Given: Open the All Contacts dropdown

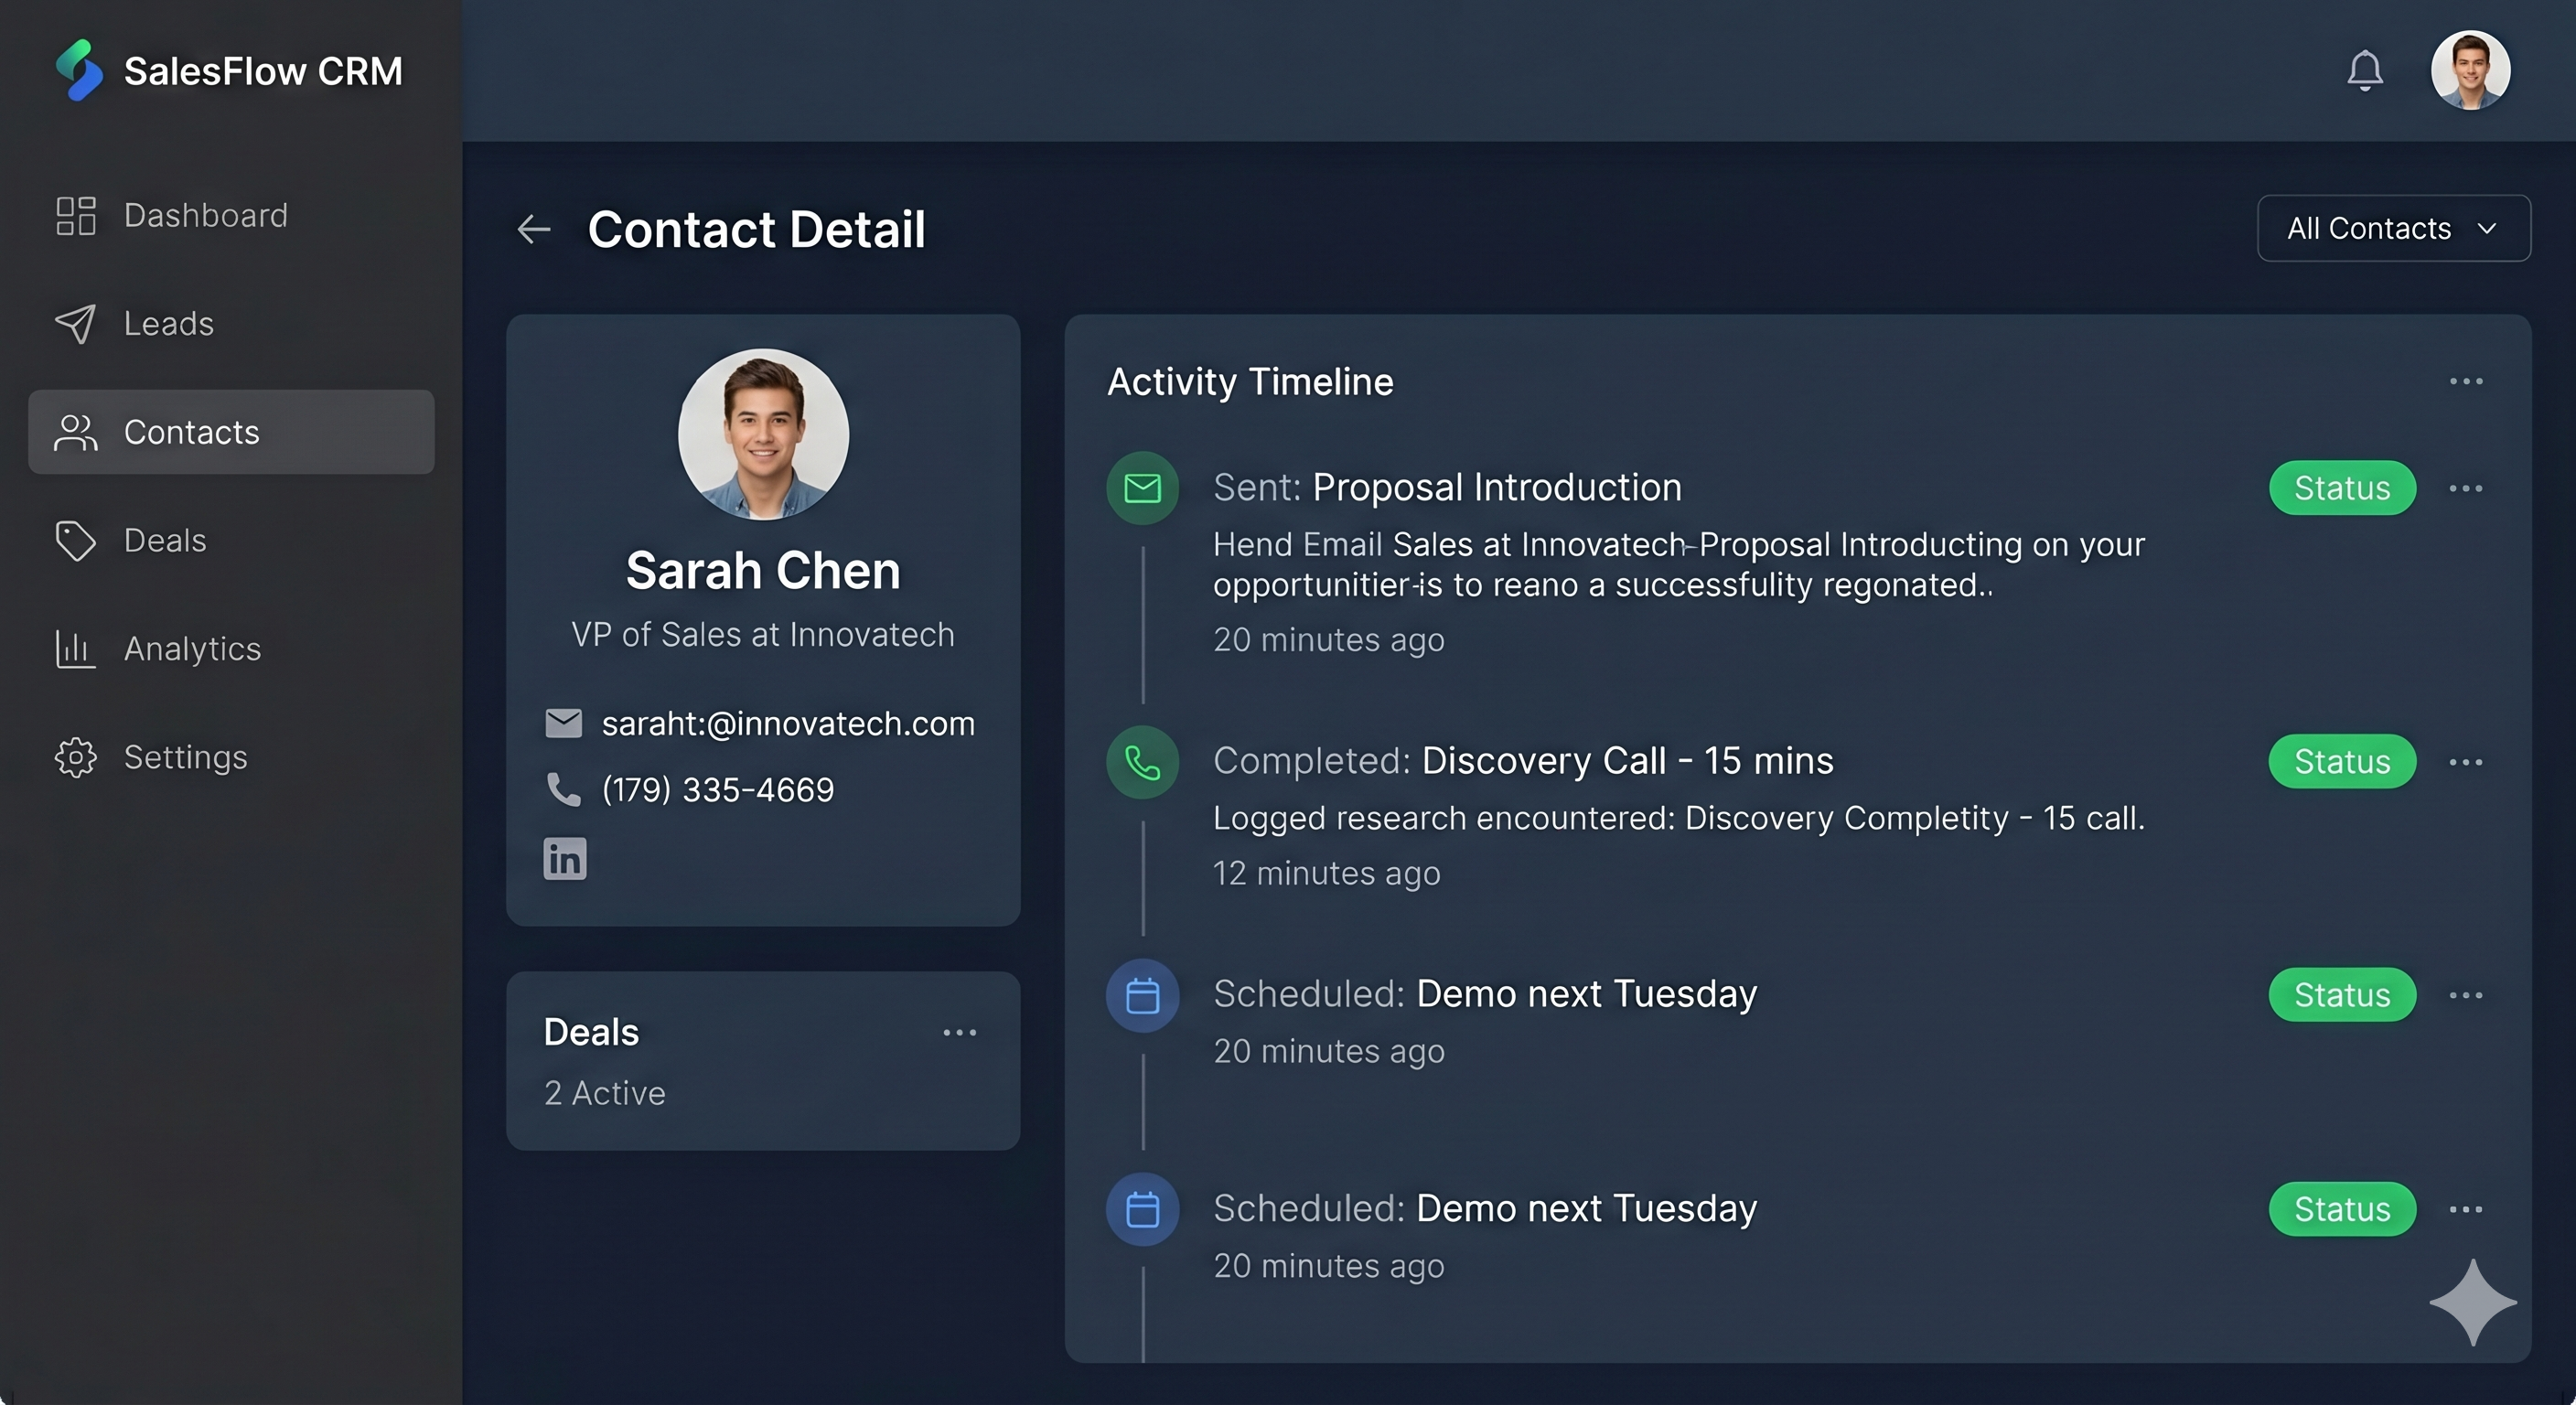Looking at the screenshot, I should [x=2393, y=228].
